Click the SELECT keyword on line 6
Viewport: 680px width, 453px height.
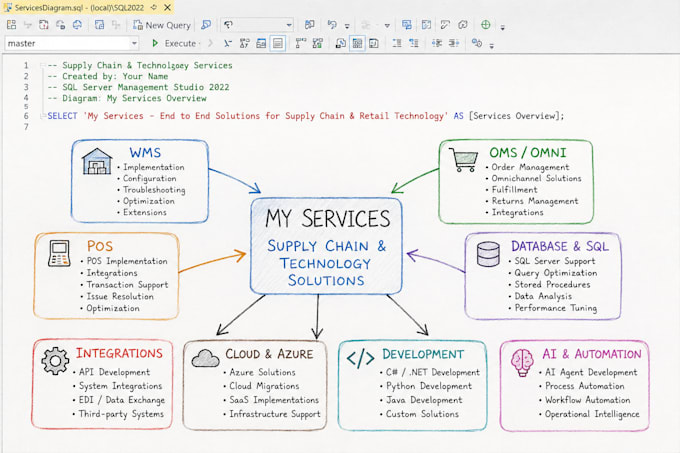pos(62,116)
